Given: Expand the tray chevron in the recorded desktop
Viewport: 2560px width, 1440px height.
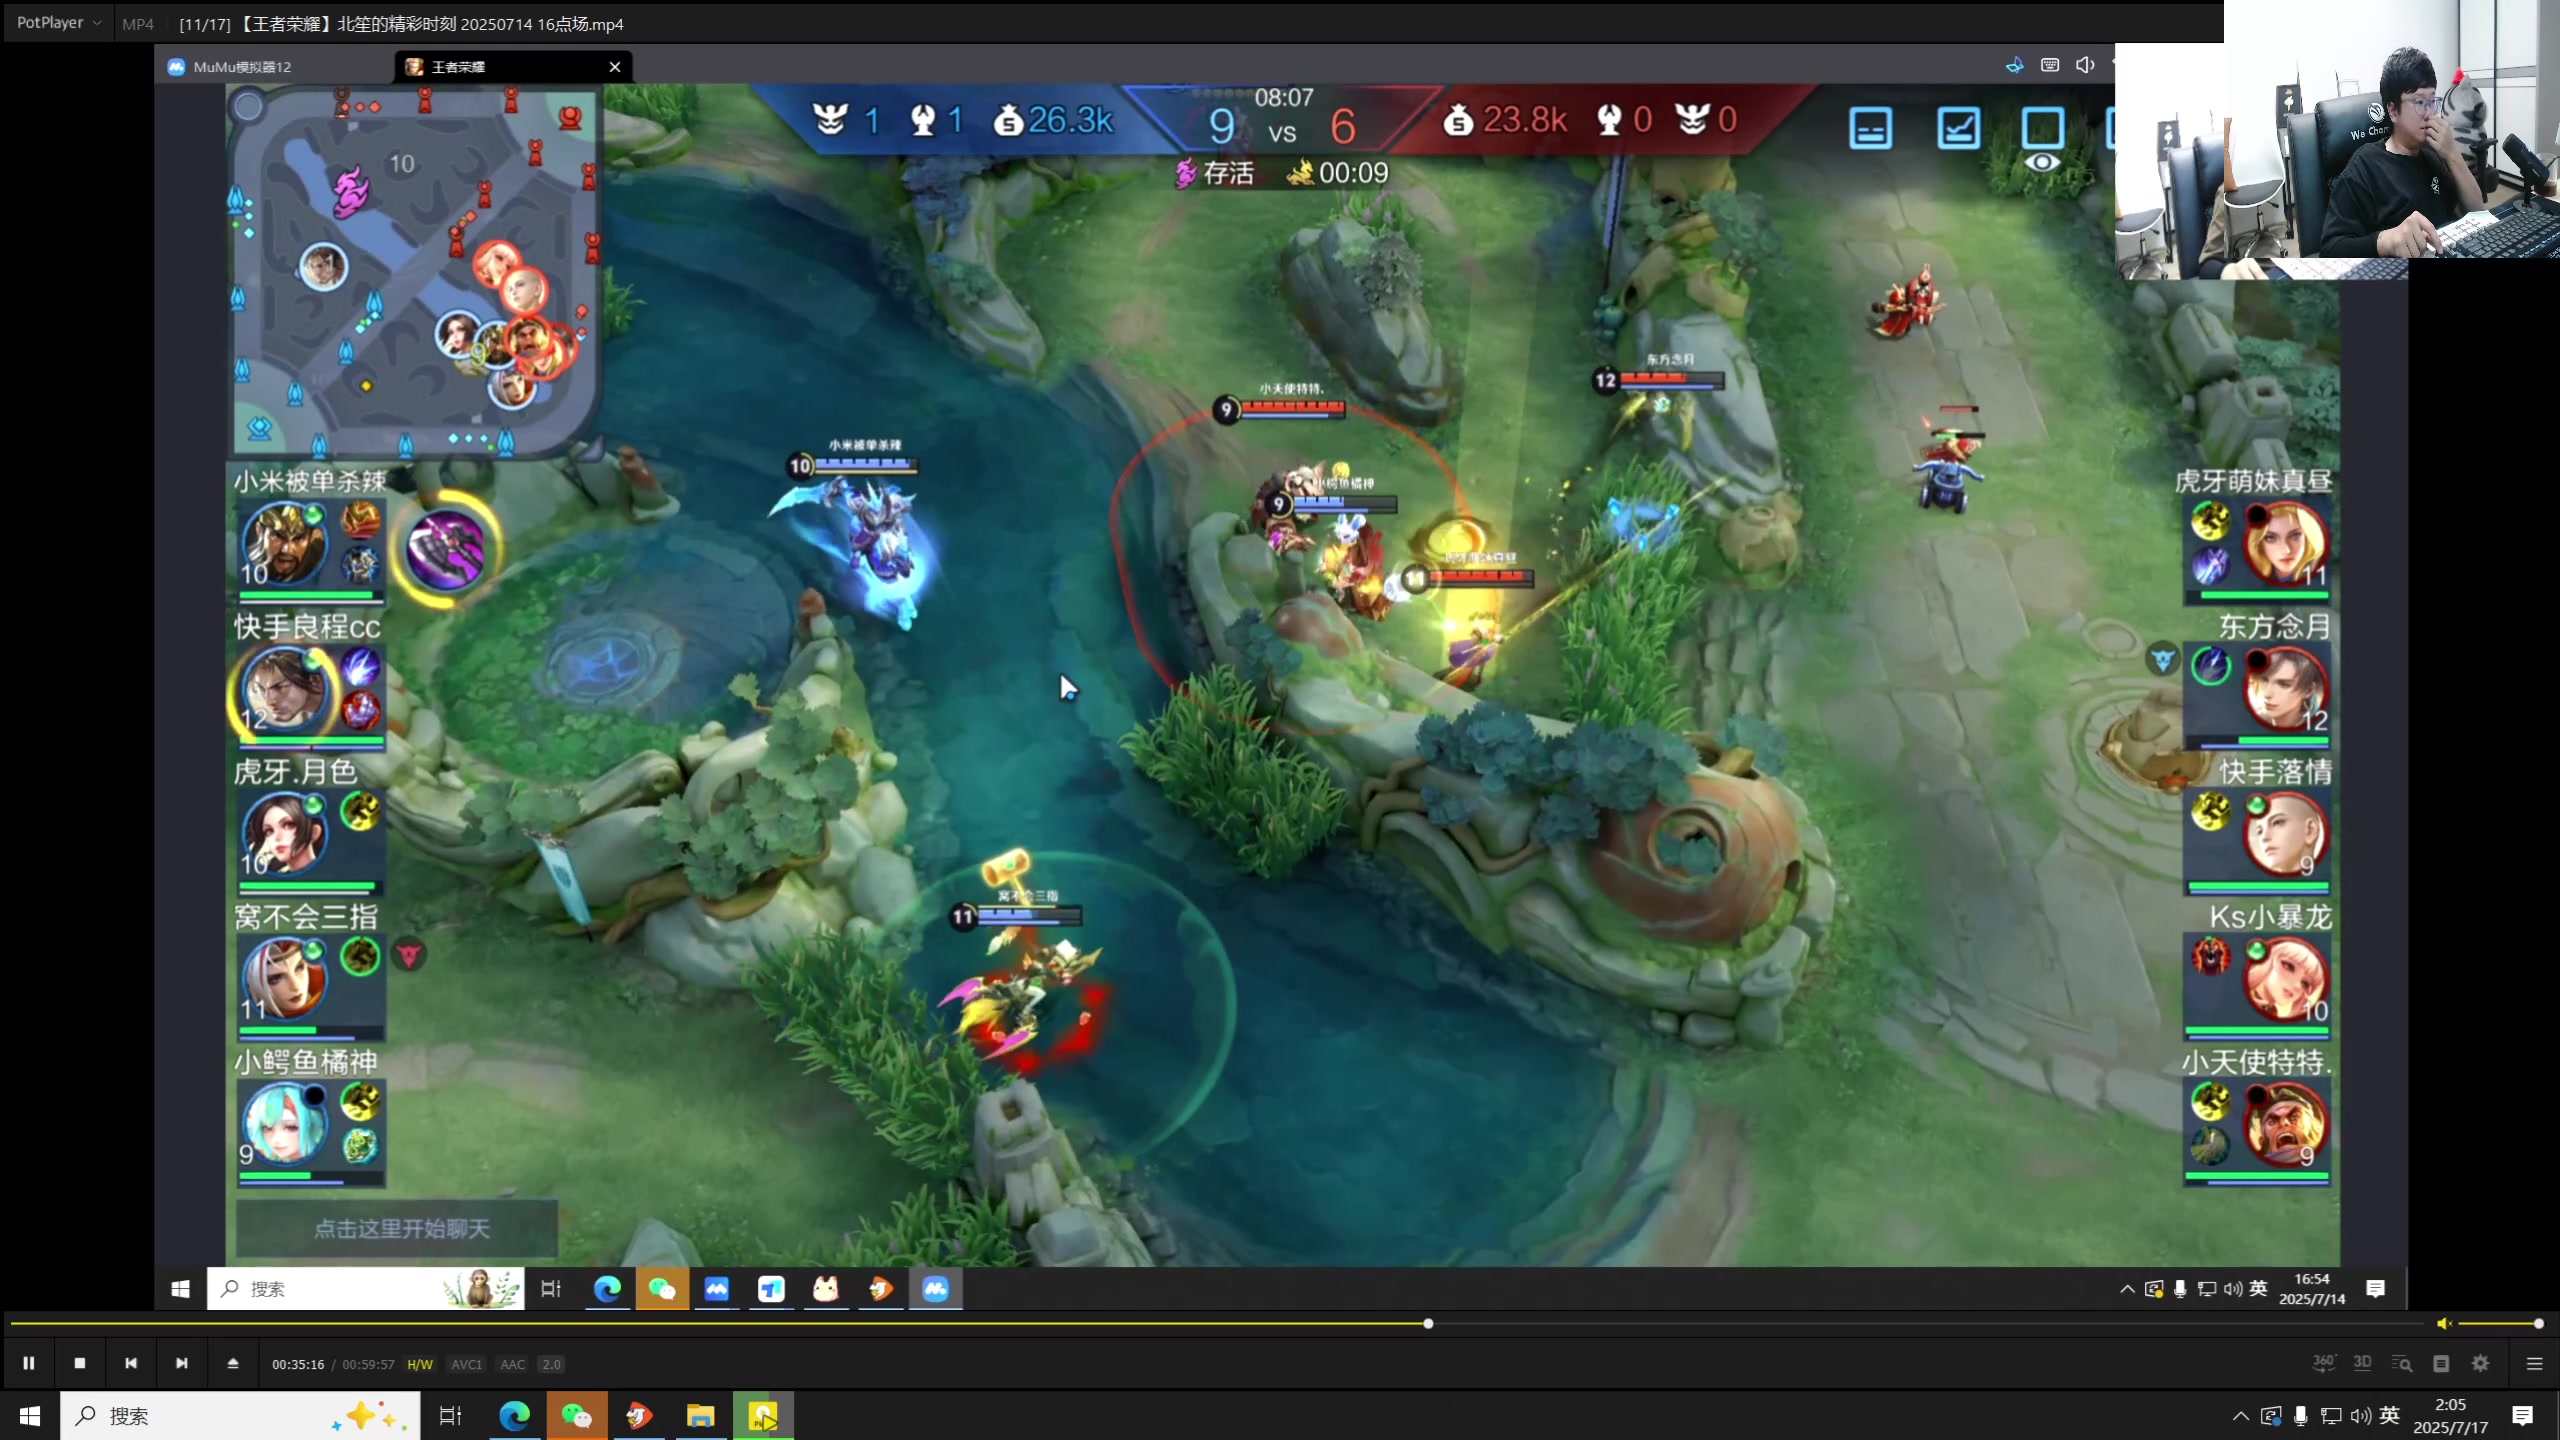Looking at the screenshot, I should pos(2126,1289).
